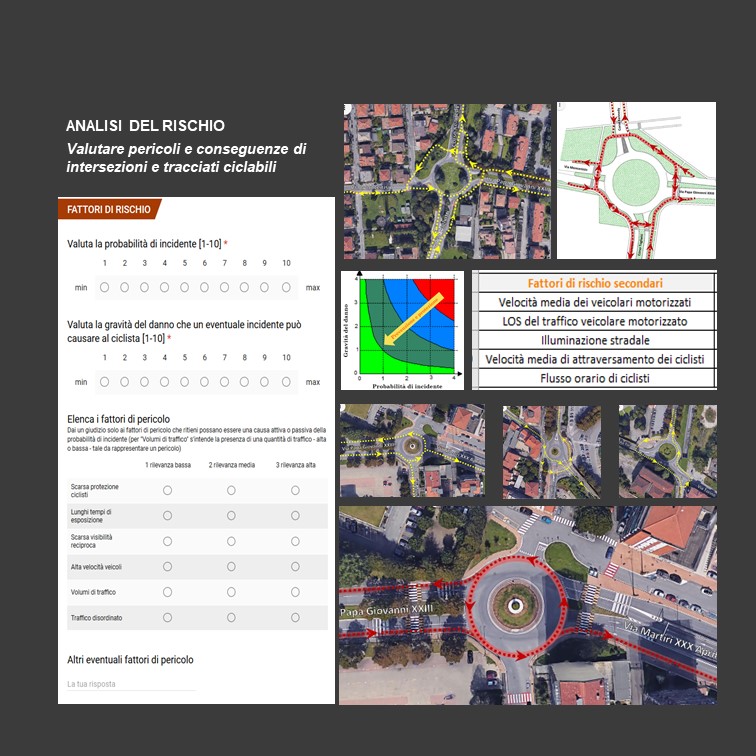Image resolution: width=756 pixels, height=756 pixels.
Task: Open the large Papa Giovanni XXIII roundabout image
Action: point(528,605)
